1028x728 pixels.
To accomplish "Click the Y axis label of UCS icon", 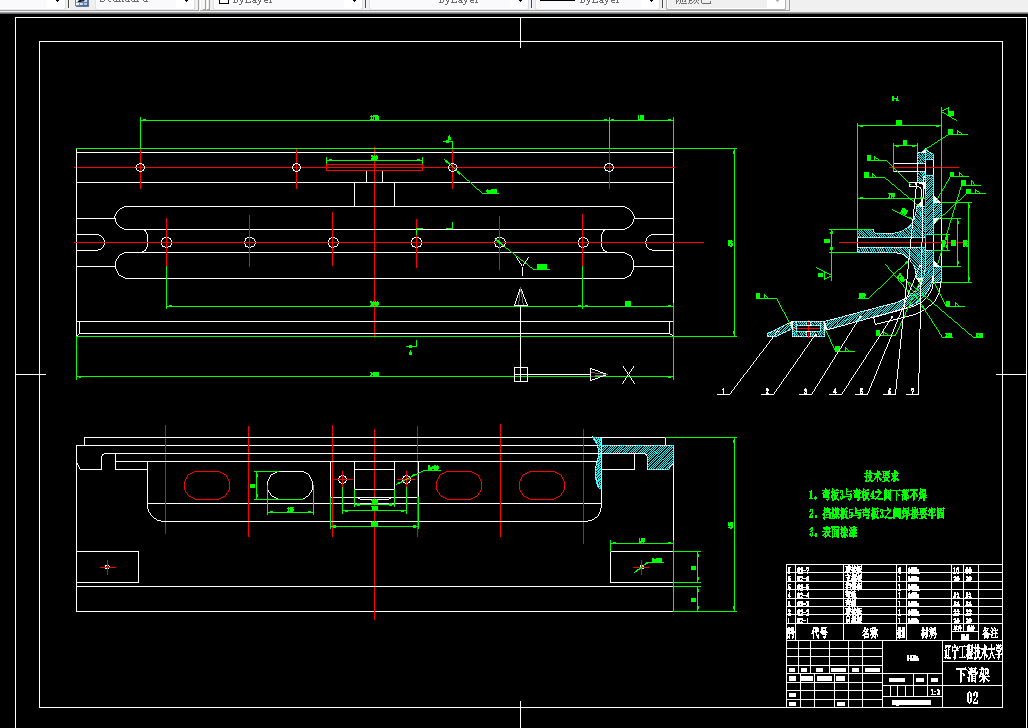I will pos(523,266).
